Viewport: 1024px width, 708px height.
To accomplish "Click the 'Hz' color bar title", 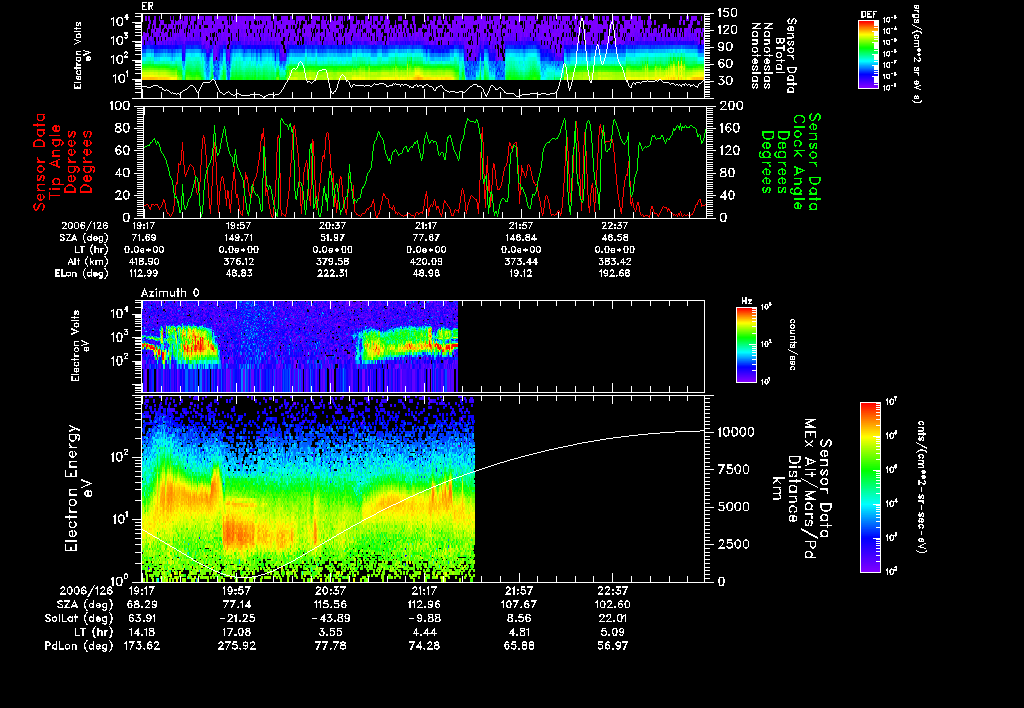I will pos(746,301).
